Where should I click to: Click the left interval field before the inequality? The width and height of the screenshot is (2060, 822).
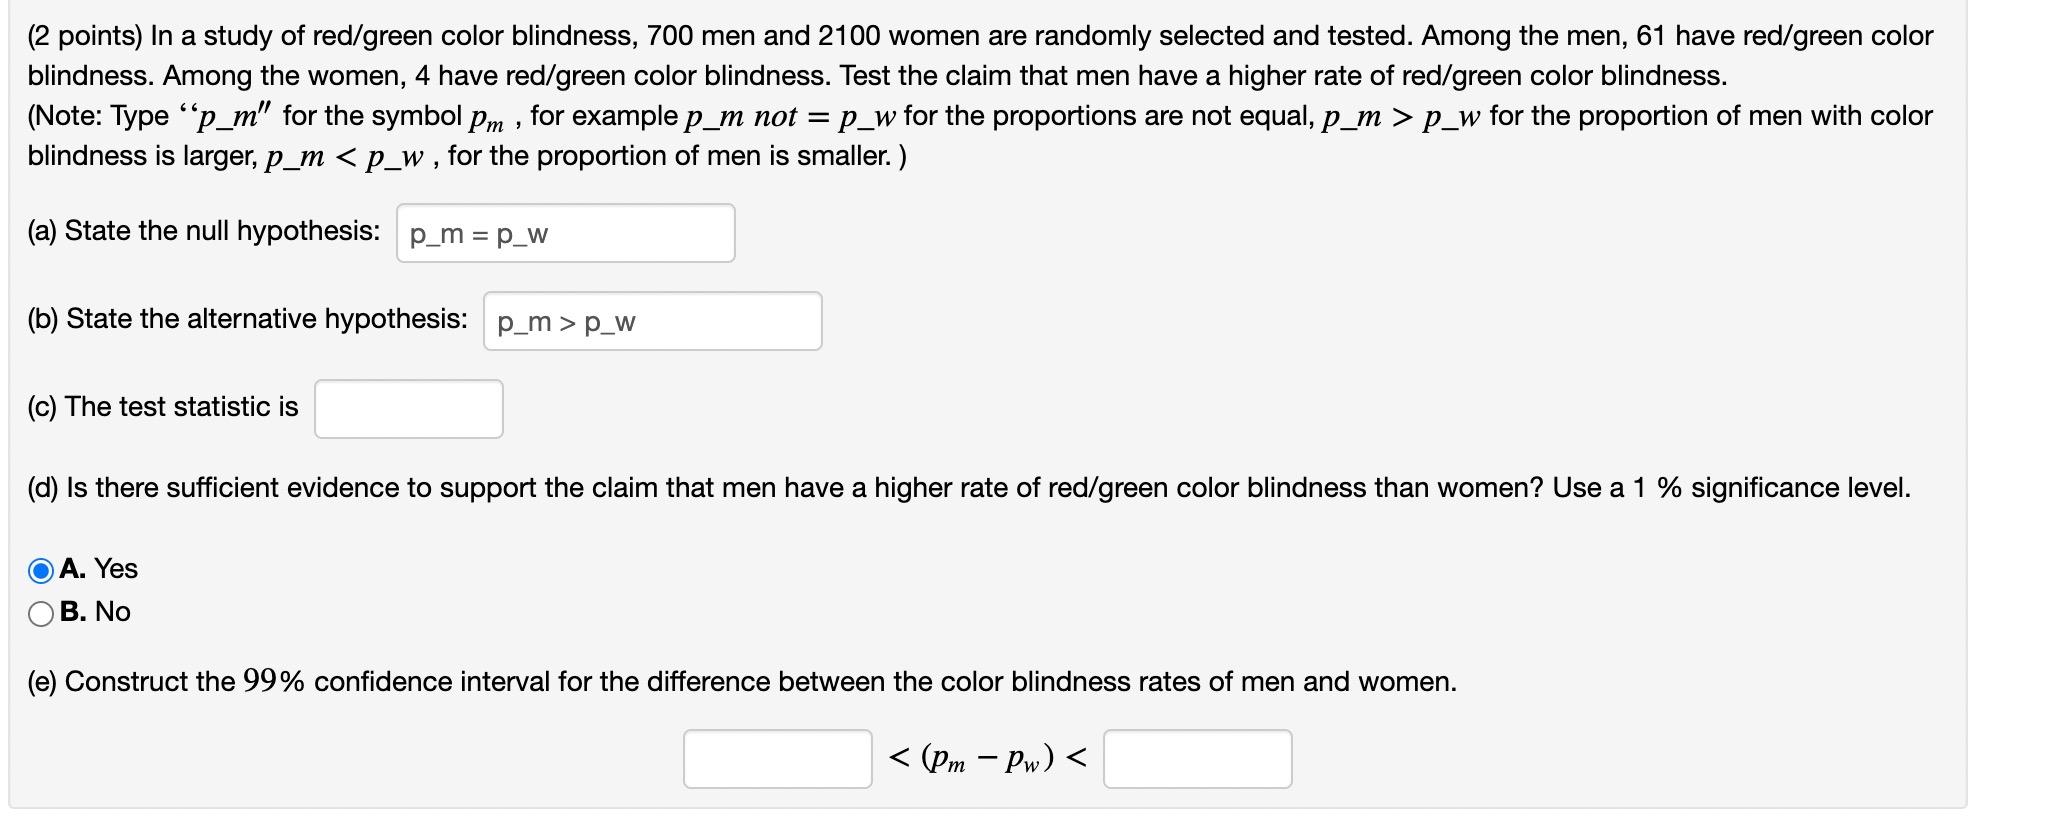click(x=778, y=760)
